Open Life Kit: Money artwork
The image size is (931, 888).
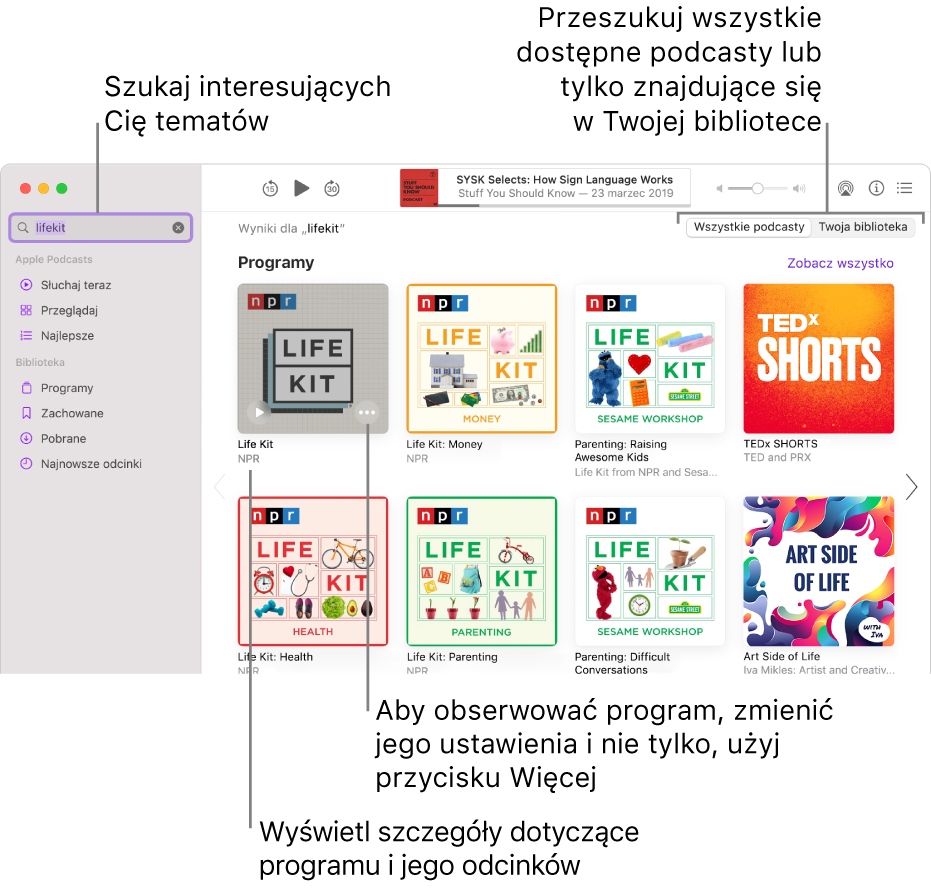click(482, 359)
